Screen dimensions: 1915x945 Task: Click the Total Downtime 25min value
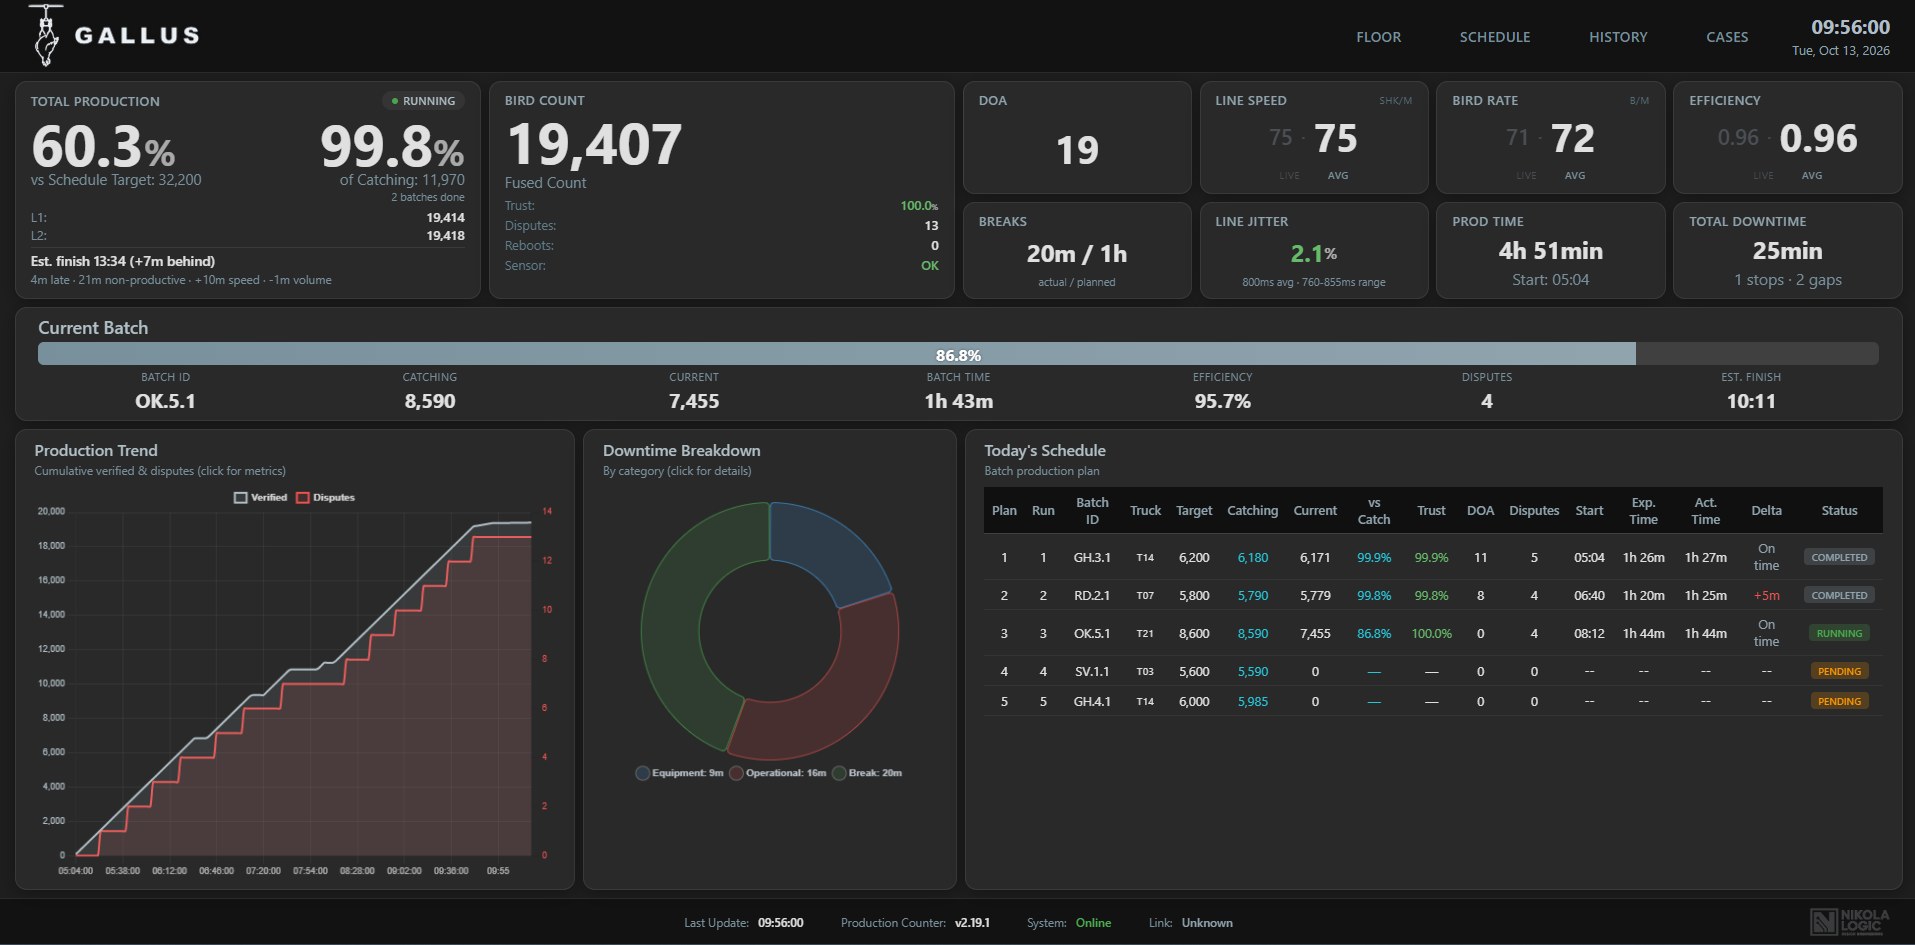(1787, 250)
